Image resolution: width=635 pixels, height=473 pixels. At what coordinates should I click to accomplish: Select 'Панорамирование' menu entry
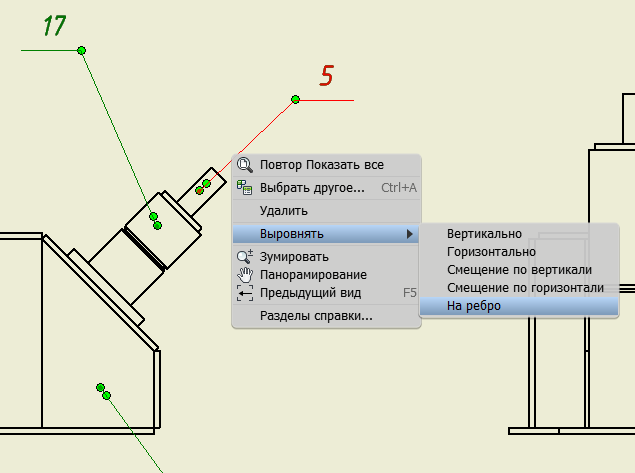pos(326,275)
